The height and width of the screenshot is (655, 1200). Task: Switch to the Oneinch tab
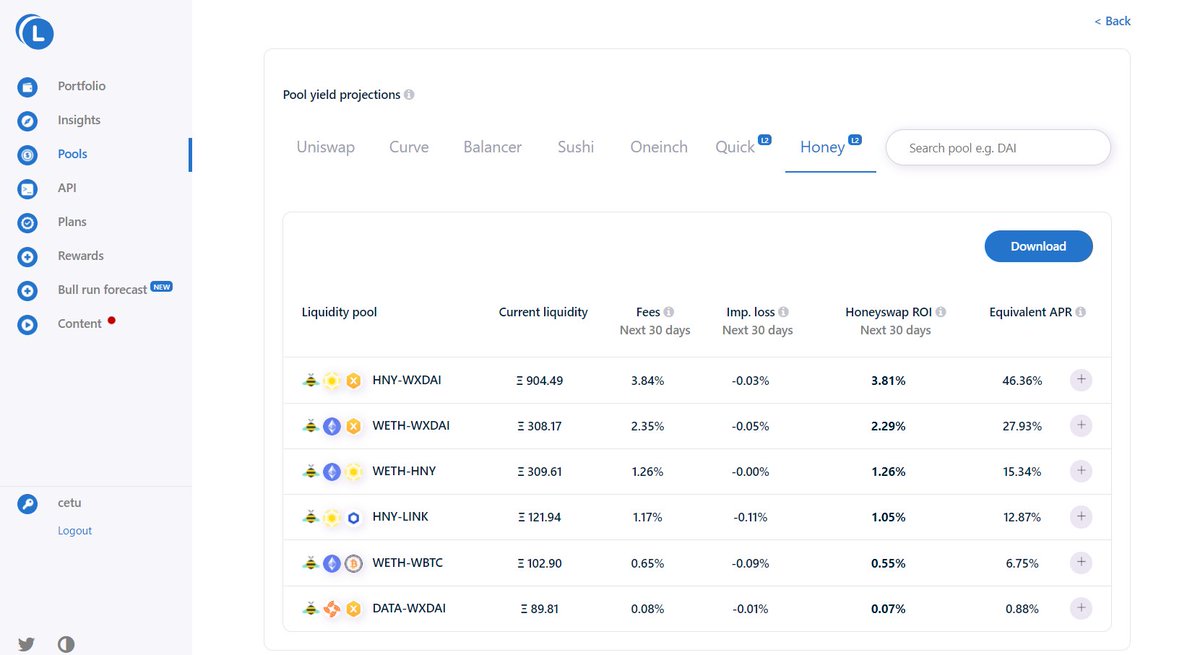659,147
